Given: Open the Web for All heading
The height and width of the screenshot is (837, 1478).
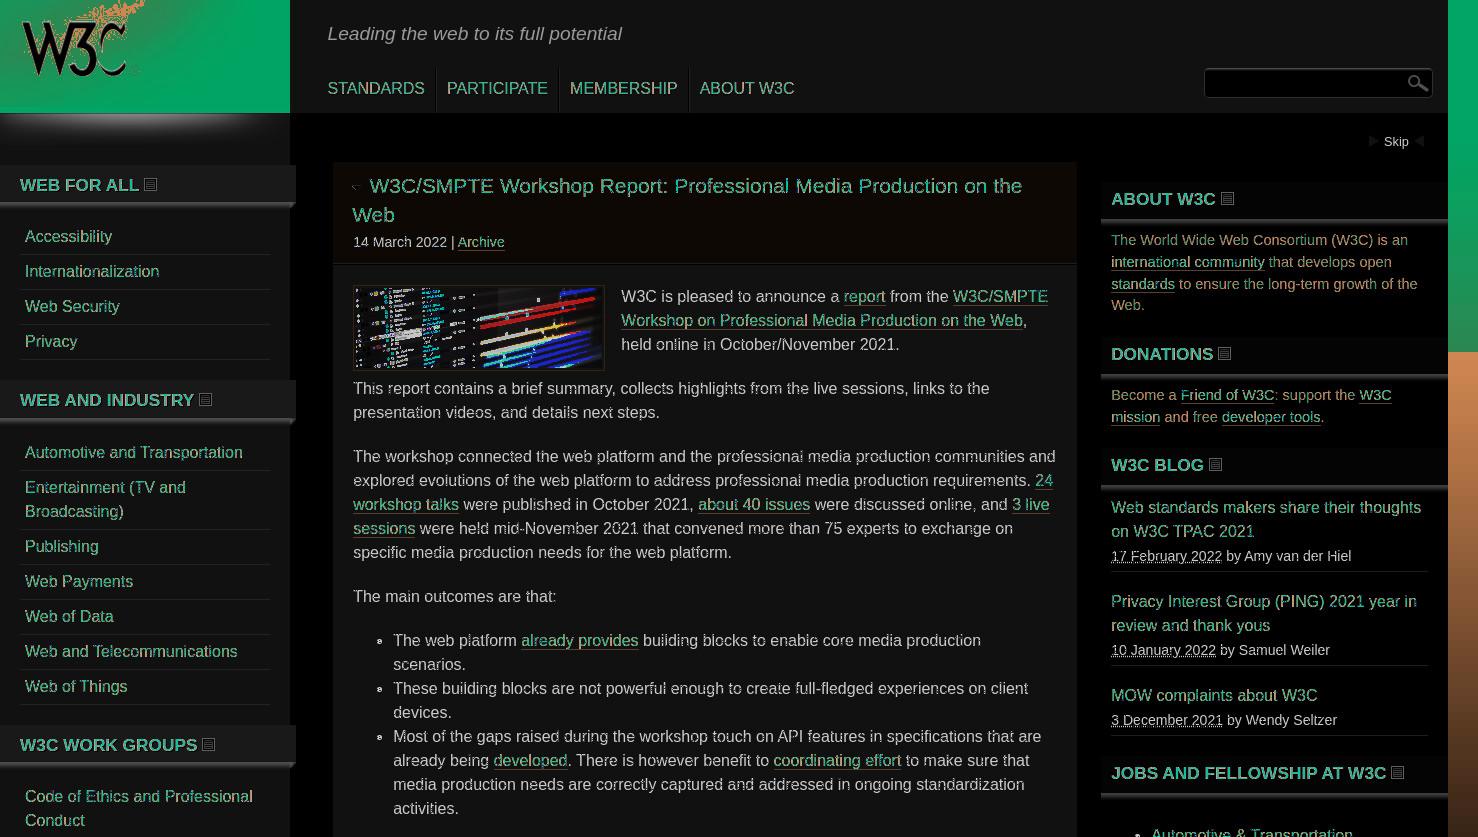Looking at the screenshot, I should [79, 185].
